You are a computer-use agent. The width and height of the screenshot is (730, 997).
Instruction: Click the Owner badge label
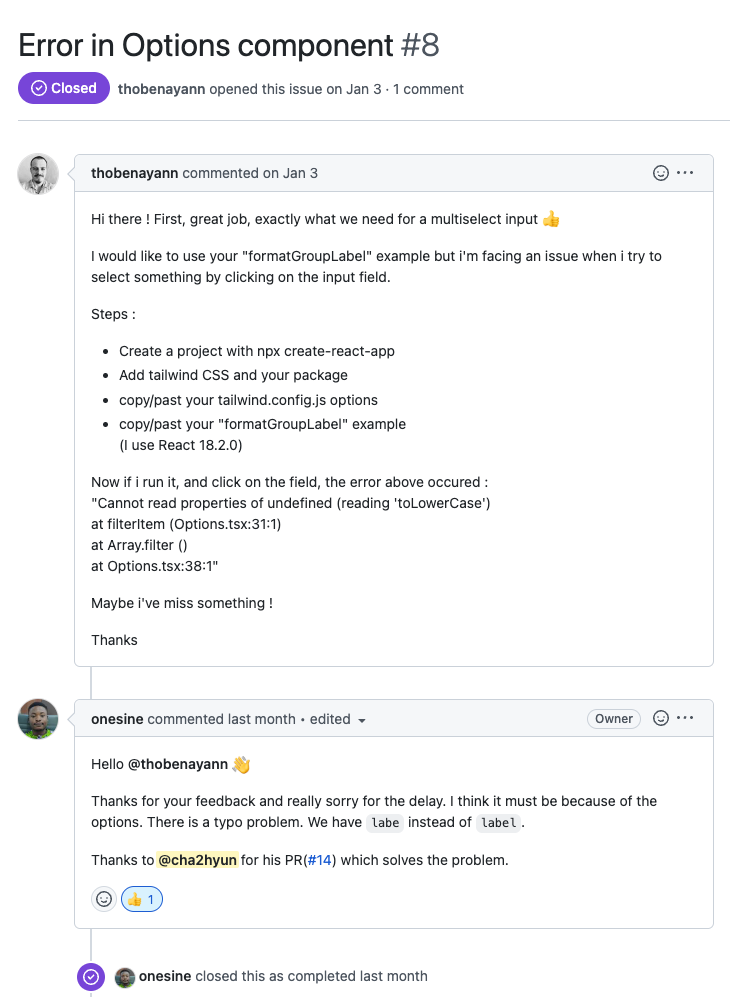613,718
